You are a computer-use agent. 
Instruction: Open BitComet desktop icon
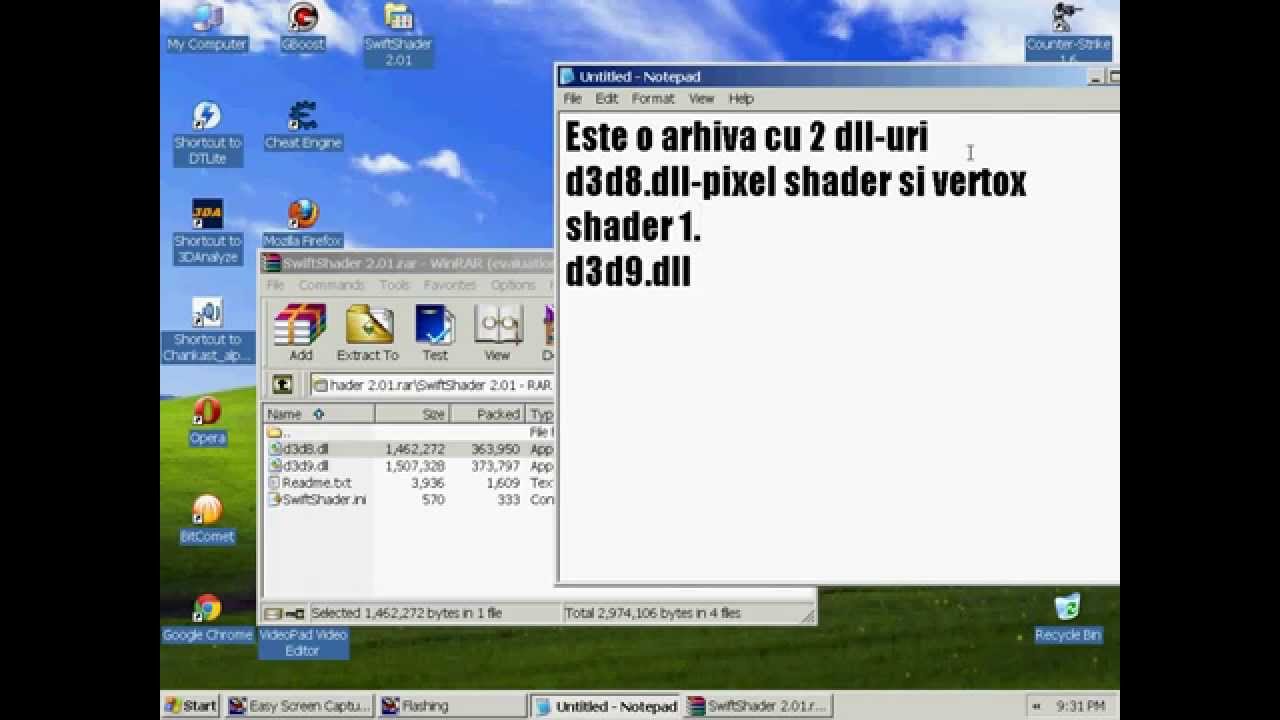207,518
